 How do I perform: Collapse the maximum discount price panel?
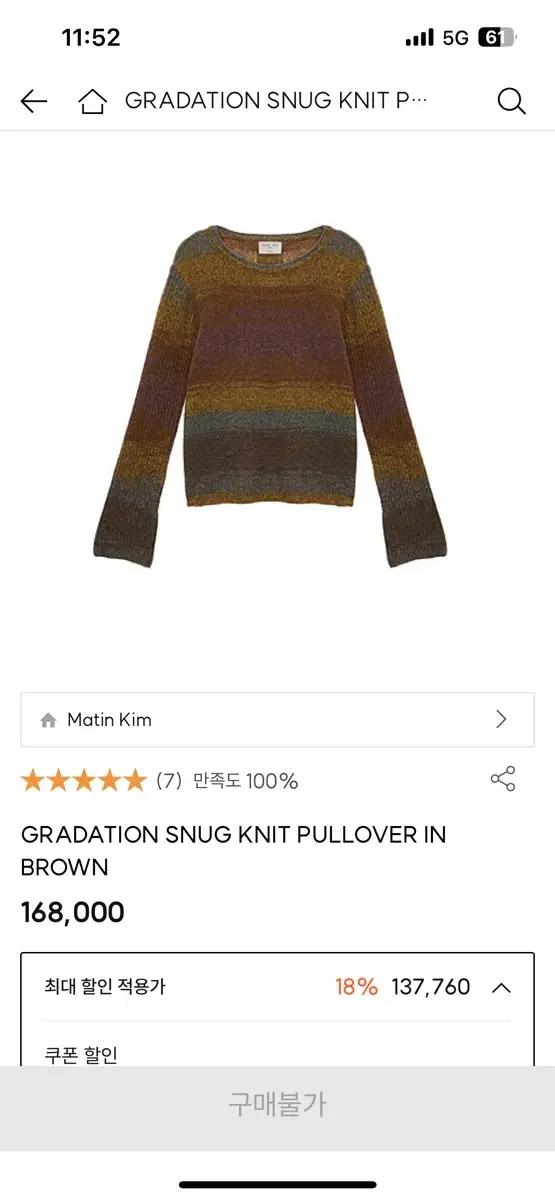[x=502, y=987]
